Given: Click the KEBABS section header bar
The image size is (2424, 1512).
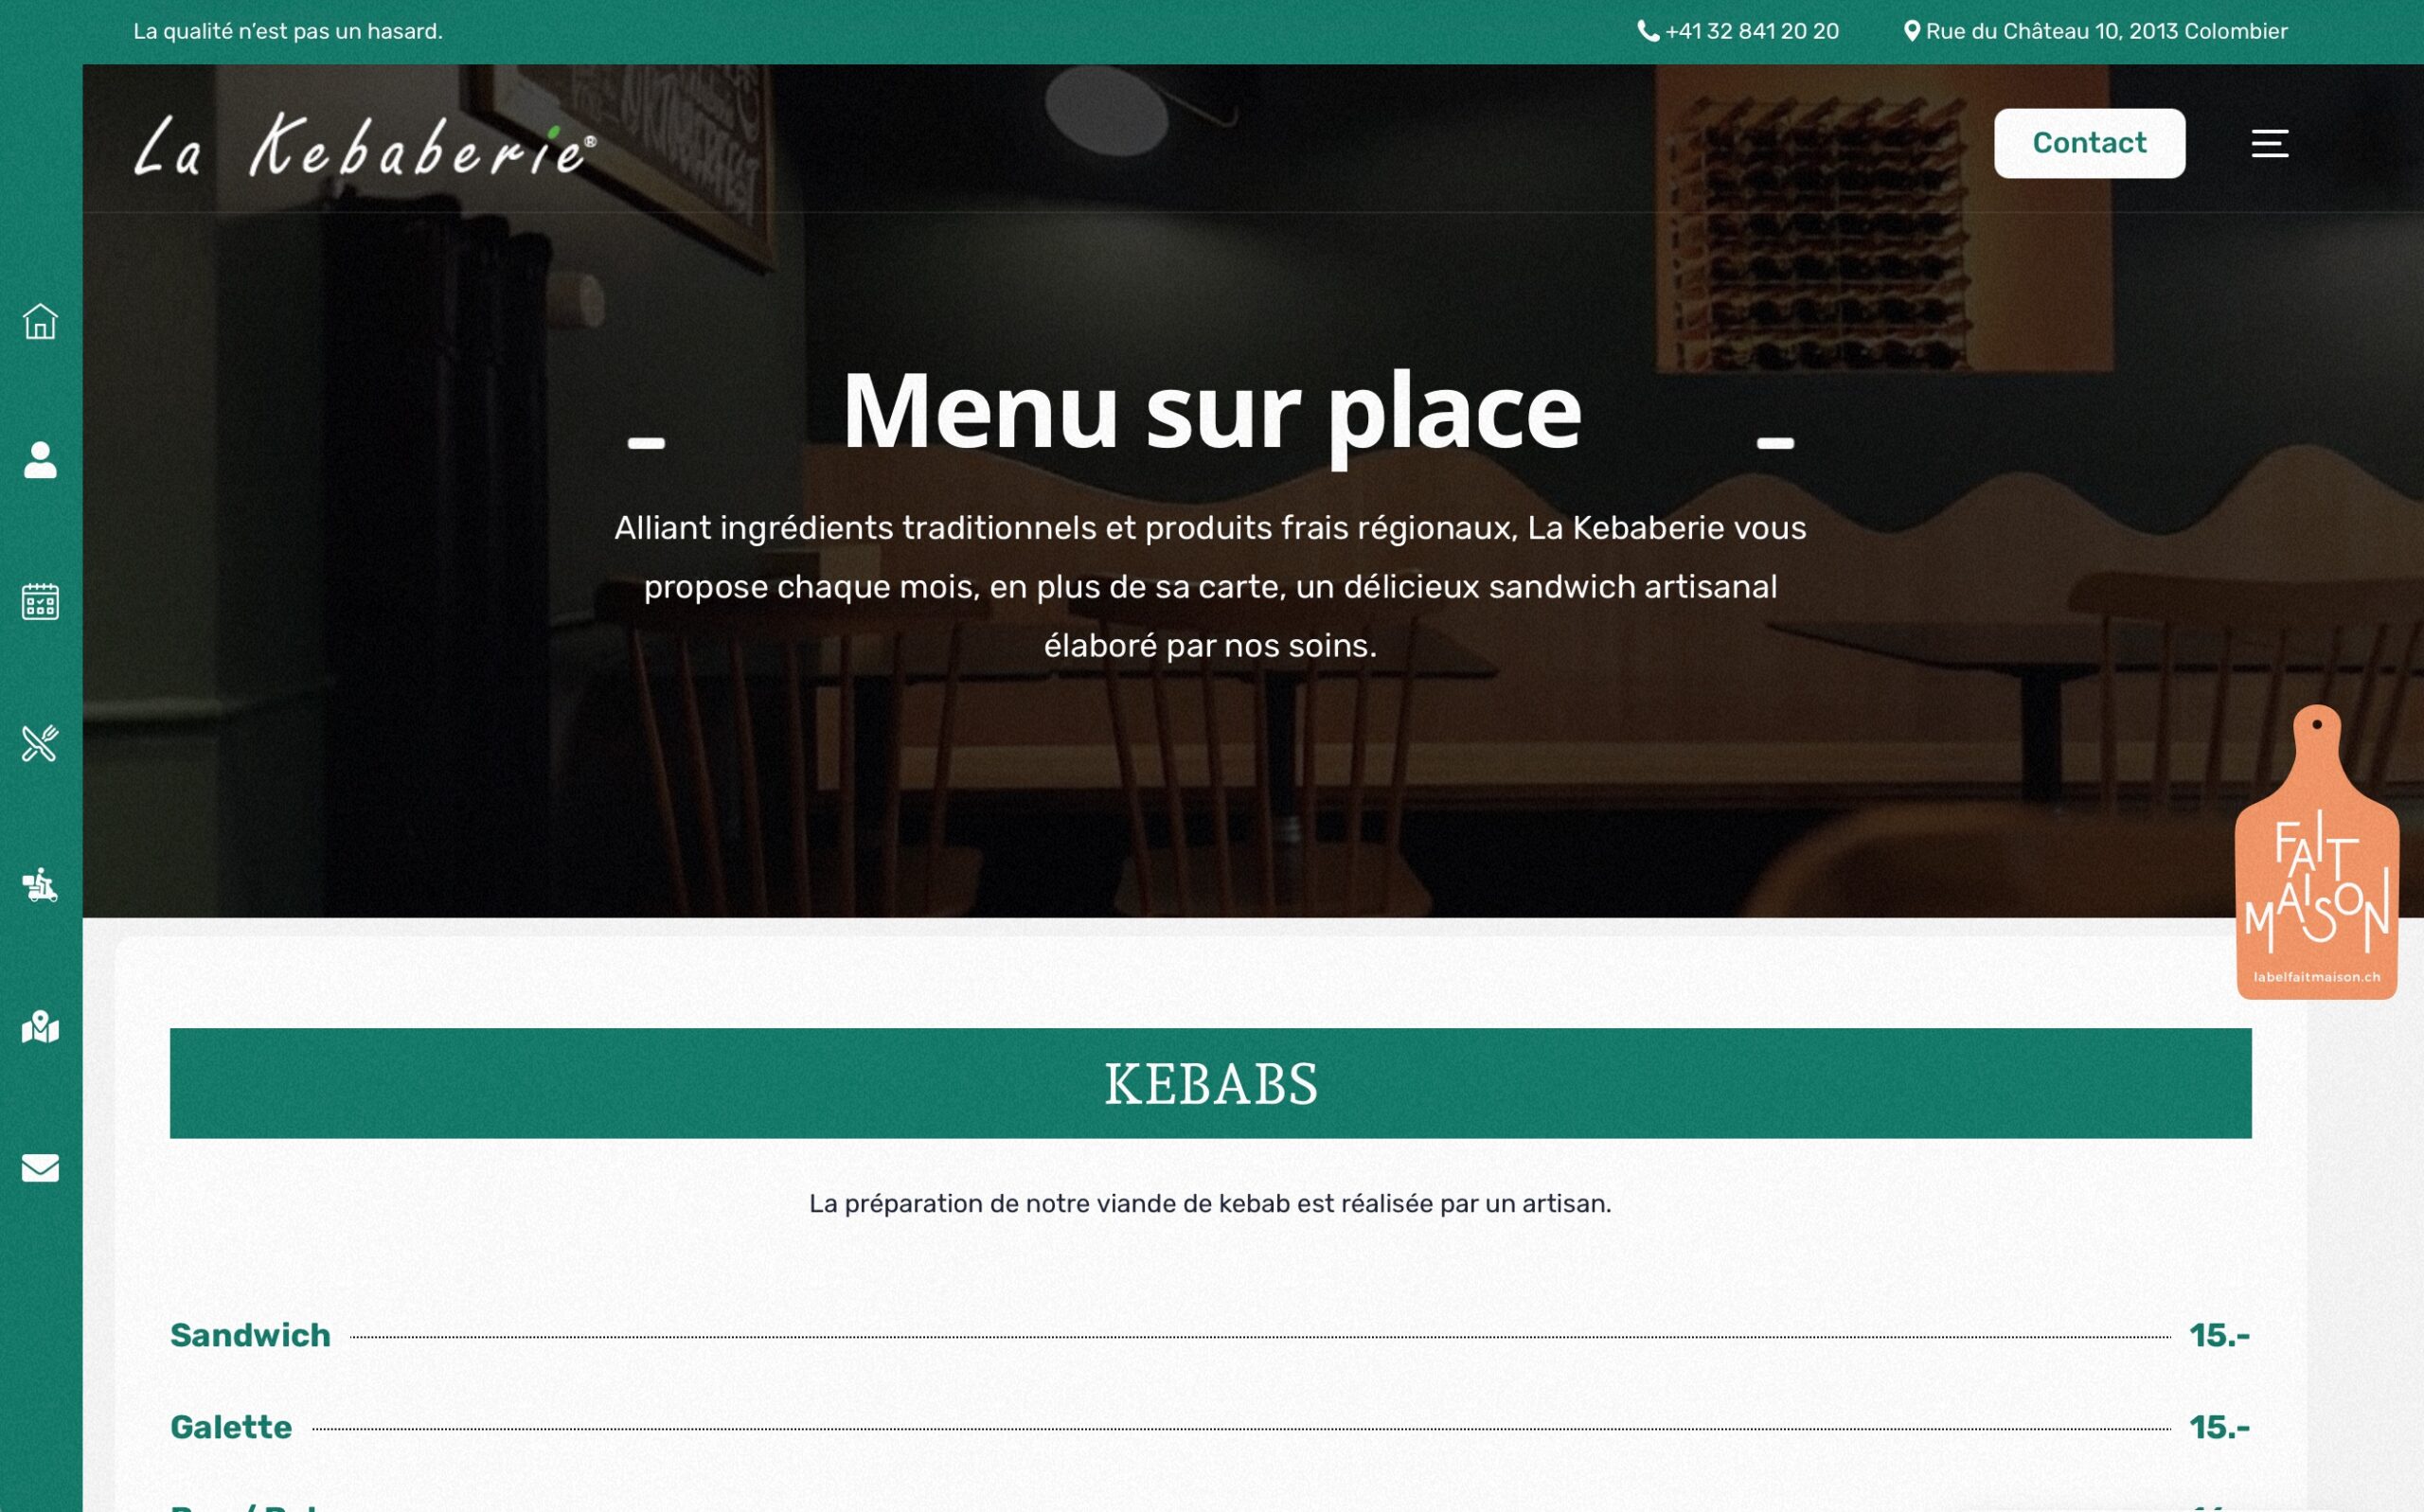Looking at the screenshot, I should click(x=1210, y=1083).
